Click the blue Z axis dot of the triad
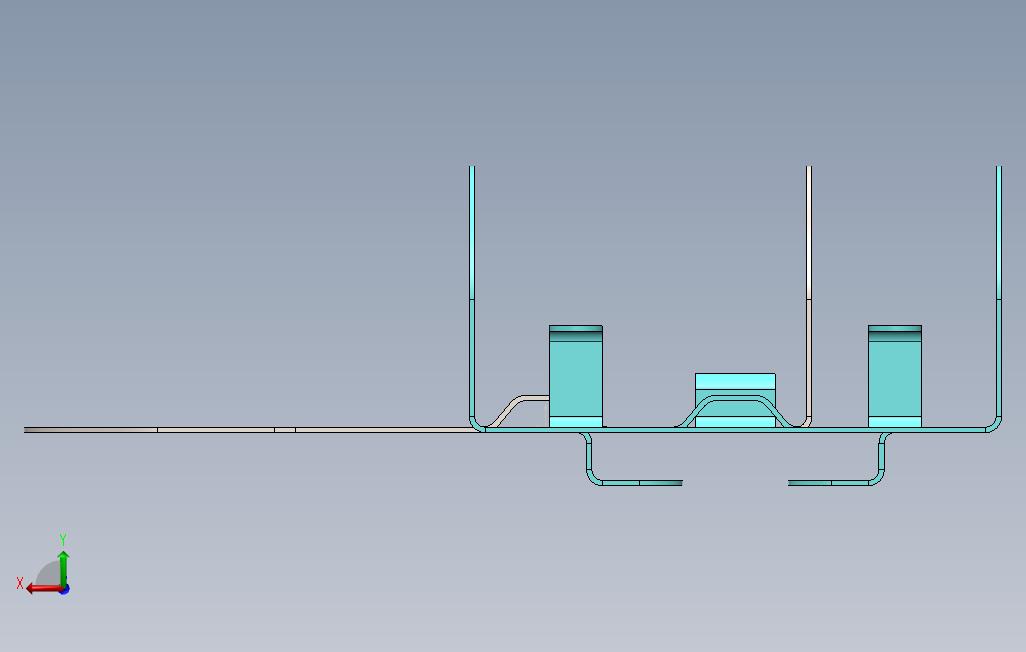 65,590
